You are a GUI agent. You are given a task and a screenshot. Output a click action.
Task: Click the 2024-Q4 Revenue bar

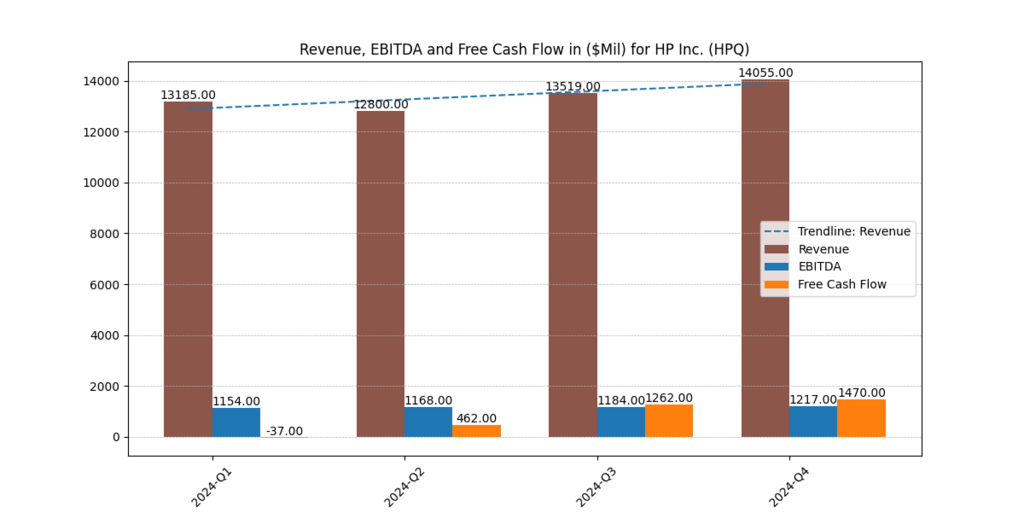(x=765, y=258)
